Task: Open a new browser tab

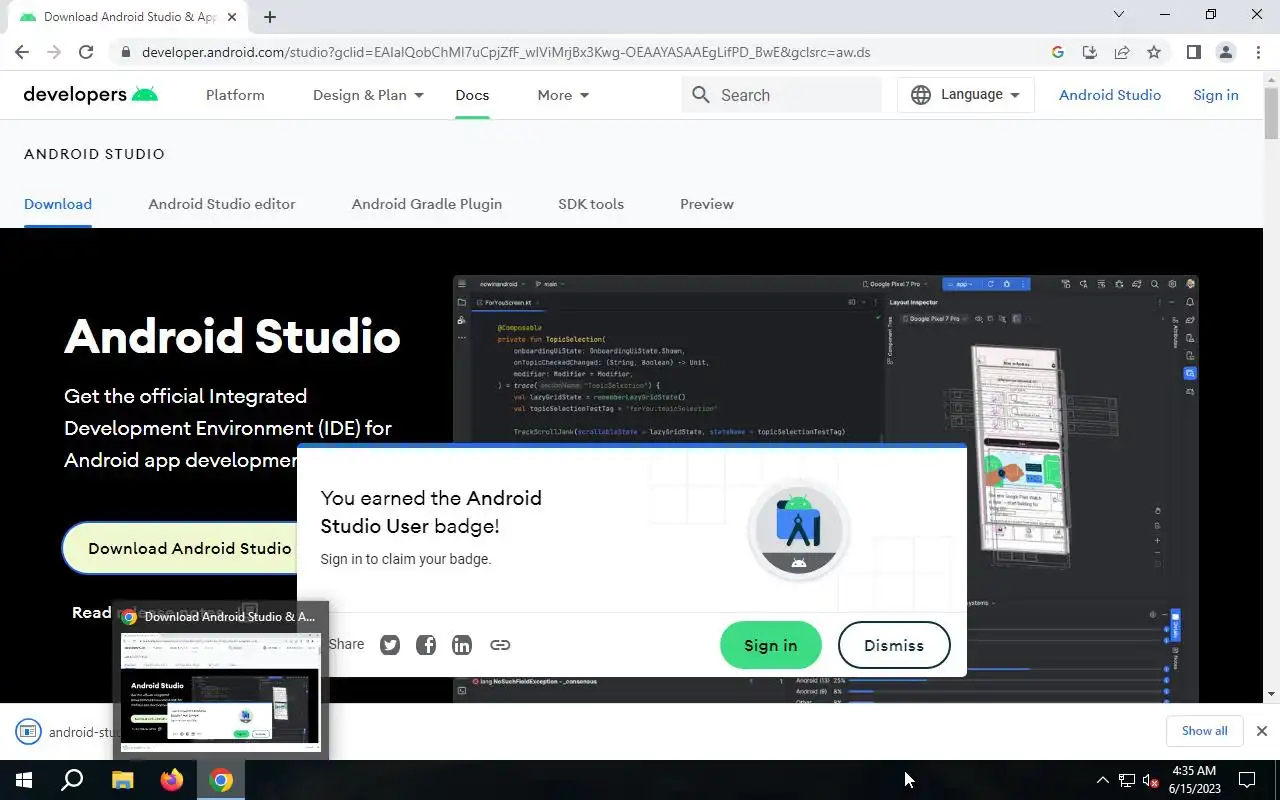Action: coord(270,16)
